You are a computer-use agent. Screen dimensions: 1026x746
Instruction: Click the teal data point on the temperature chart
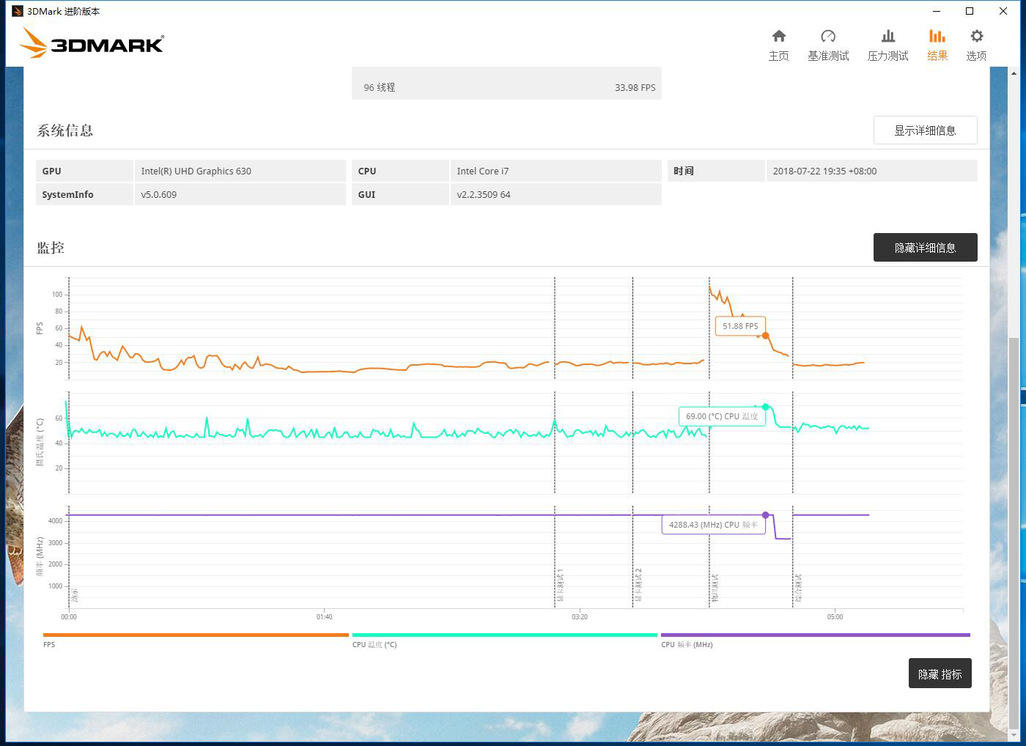[766, 407]
